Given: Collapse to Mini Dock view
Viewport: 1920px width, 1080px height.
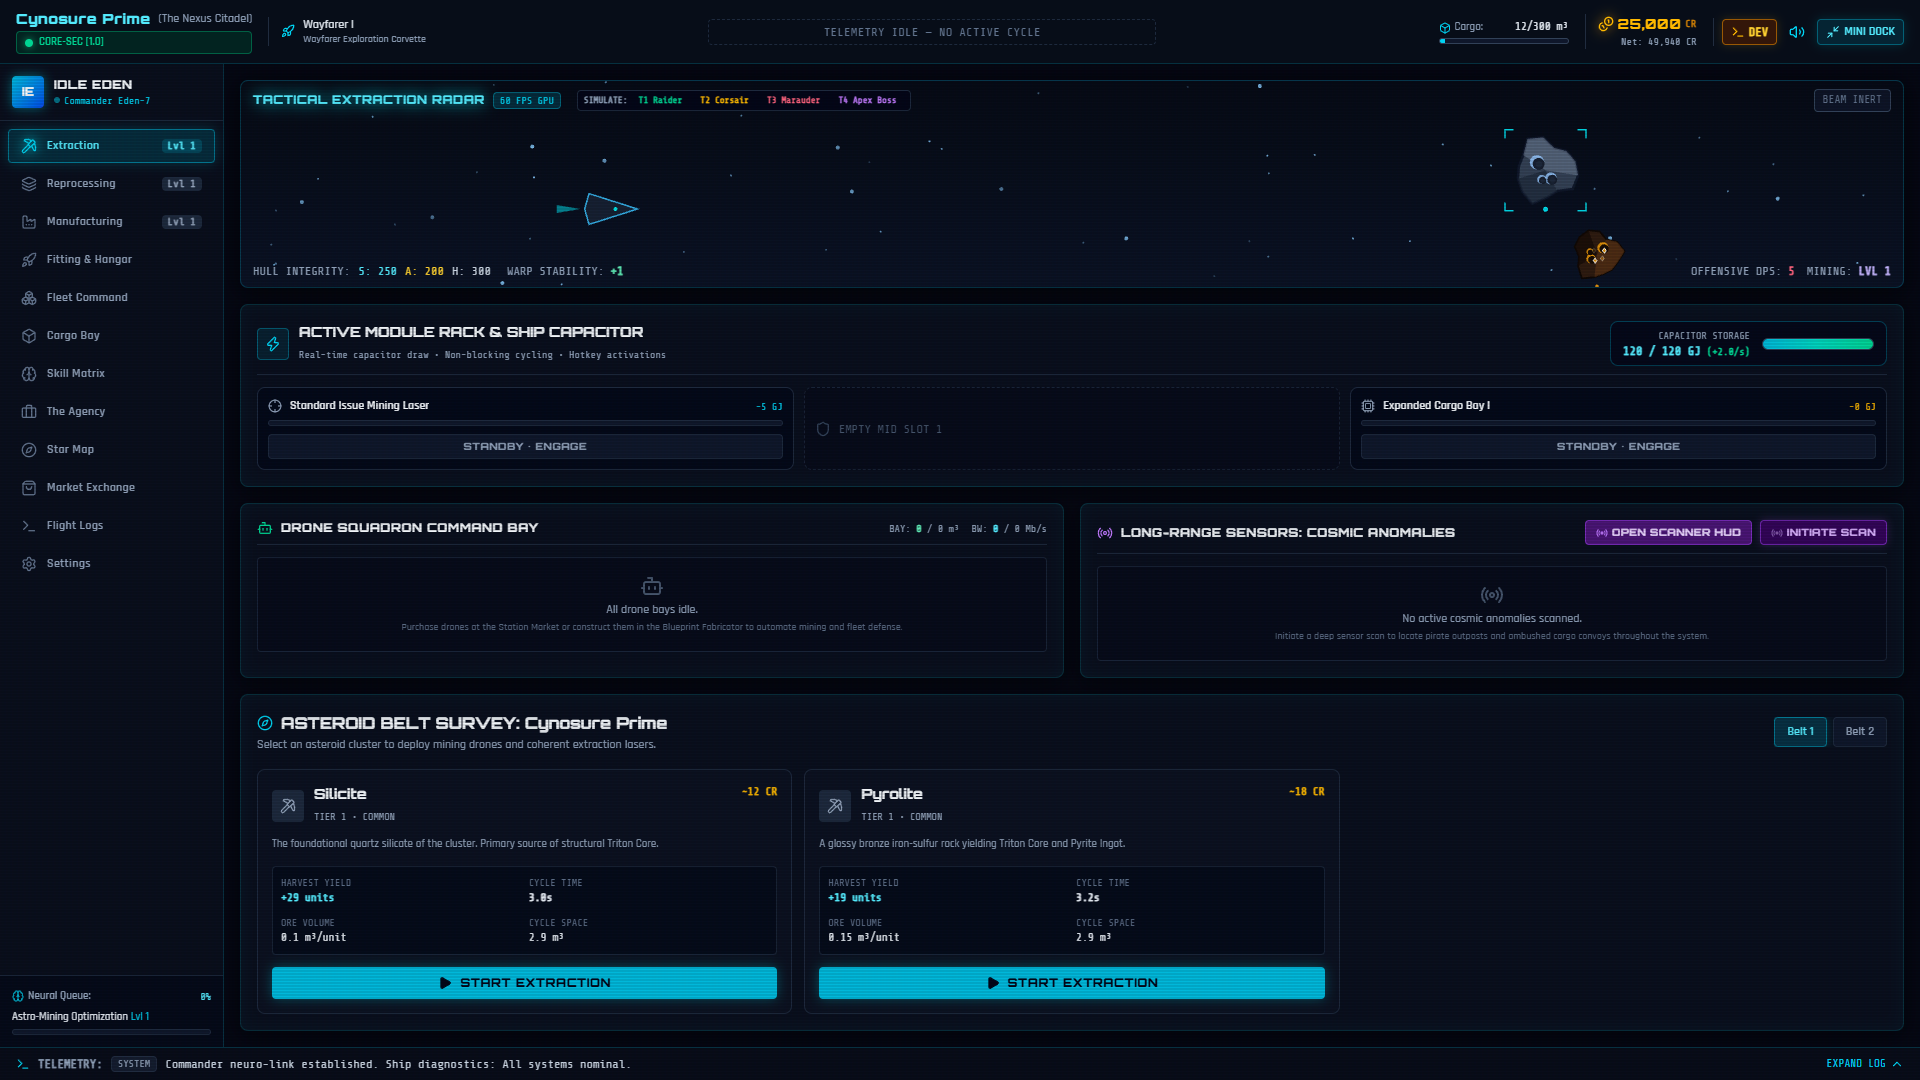Looking at the screenshot, I should click(x=1860, y=32).
